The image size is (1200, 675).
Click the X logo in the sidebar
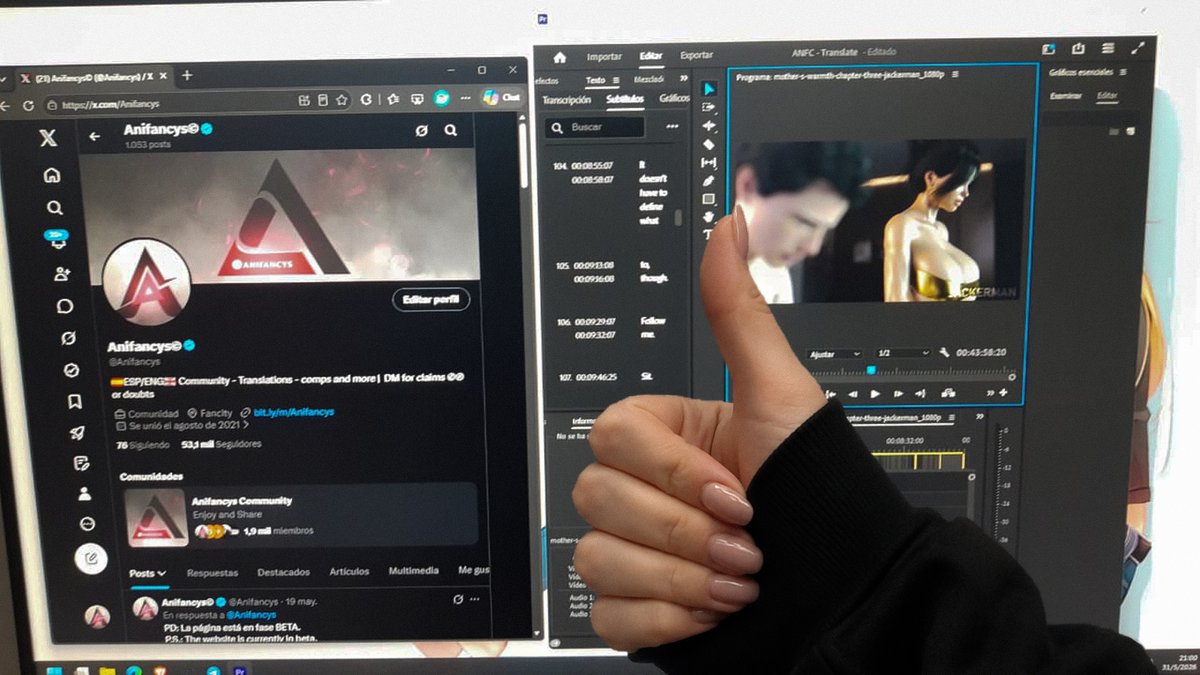tap(48, 139)
